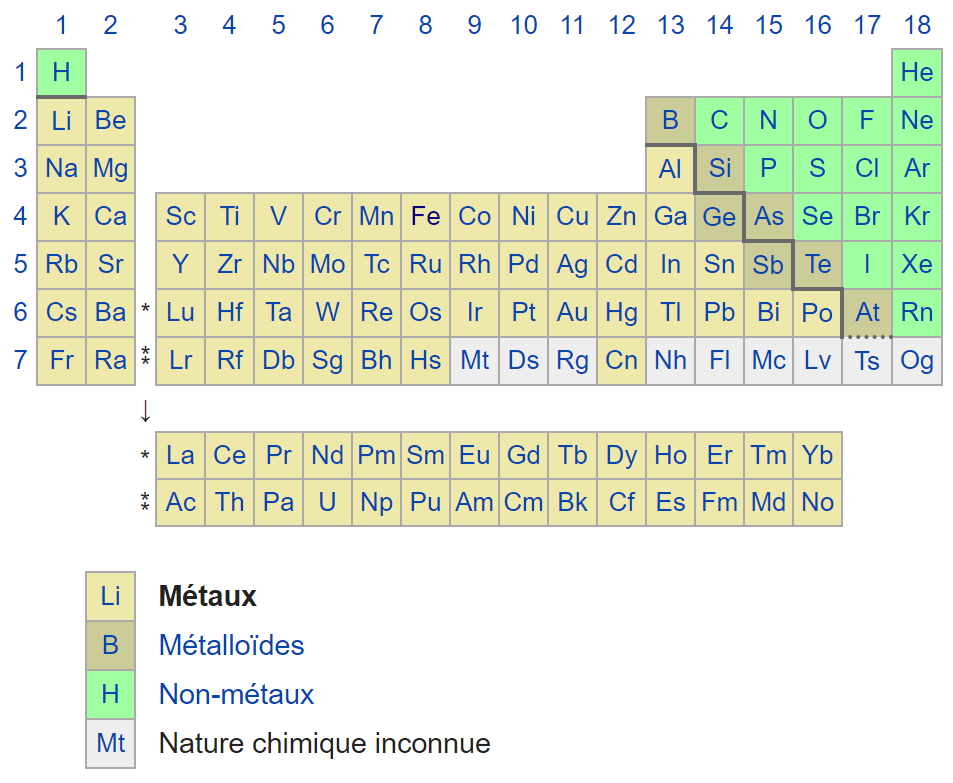This screenshot has height=783, width=953.
Task: Click the hydrogen (H) cell in period 1
Action: [61, 72]
